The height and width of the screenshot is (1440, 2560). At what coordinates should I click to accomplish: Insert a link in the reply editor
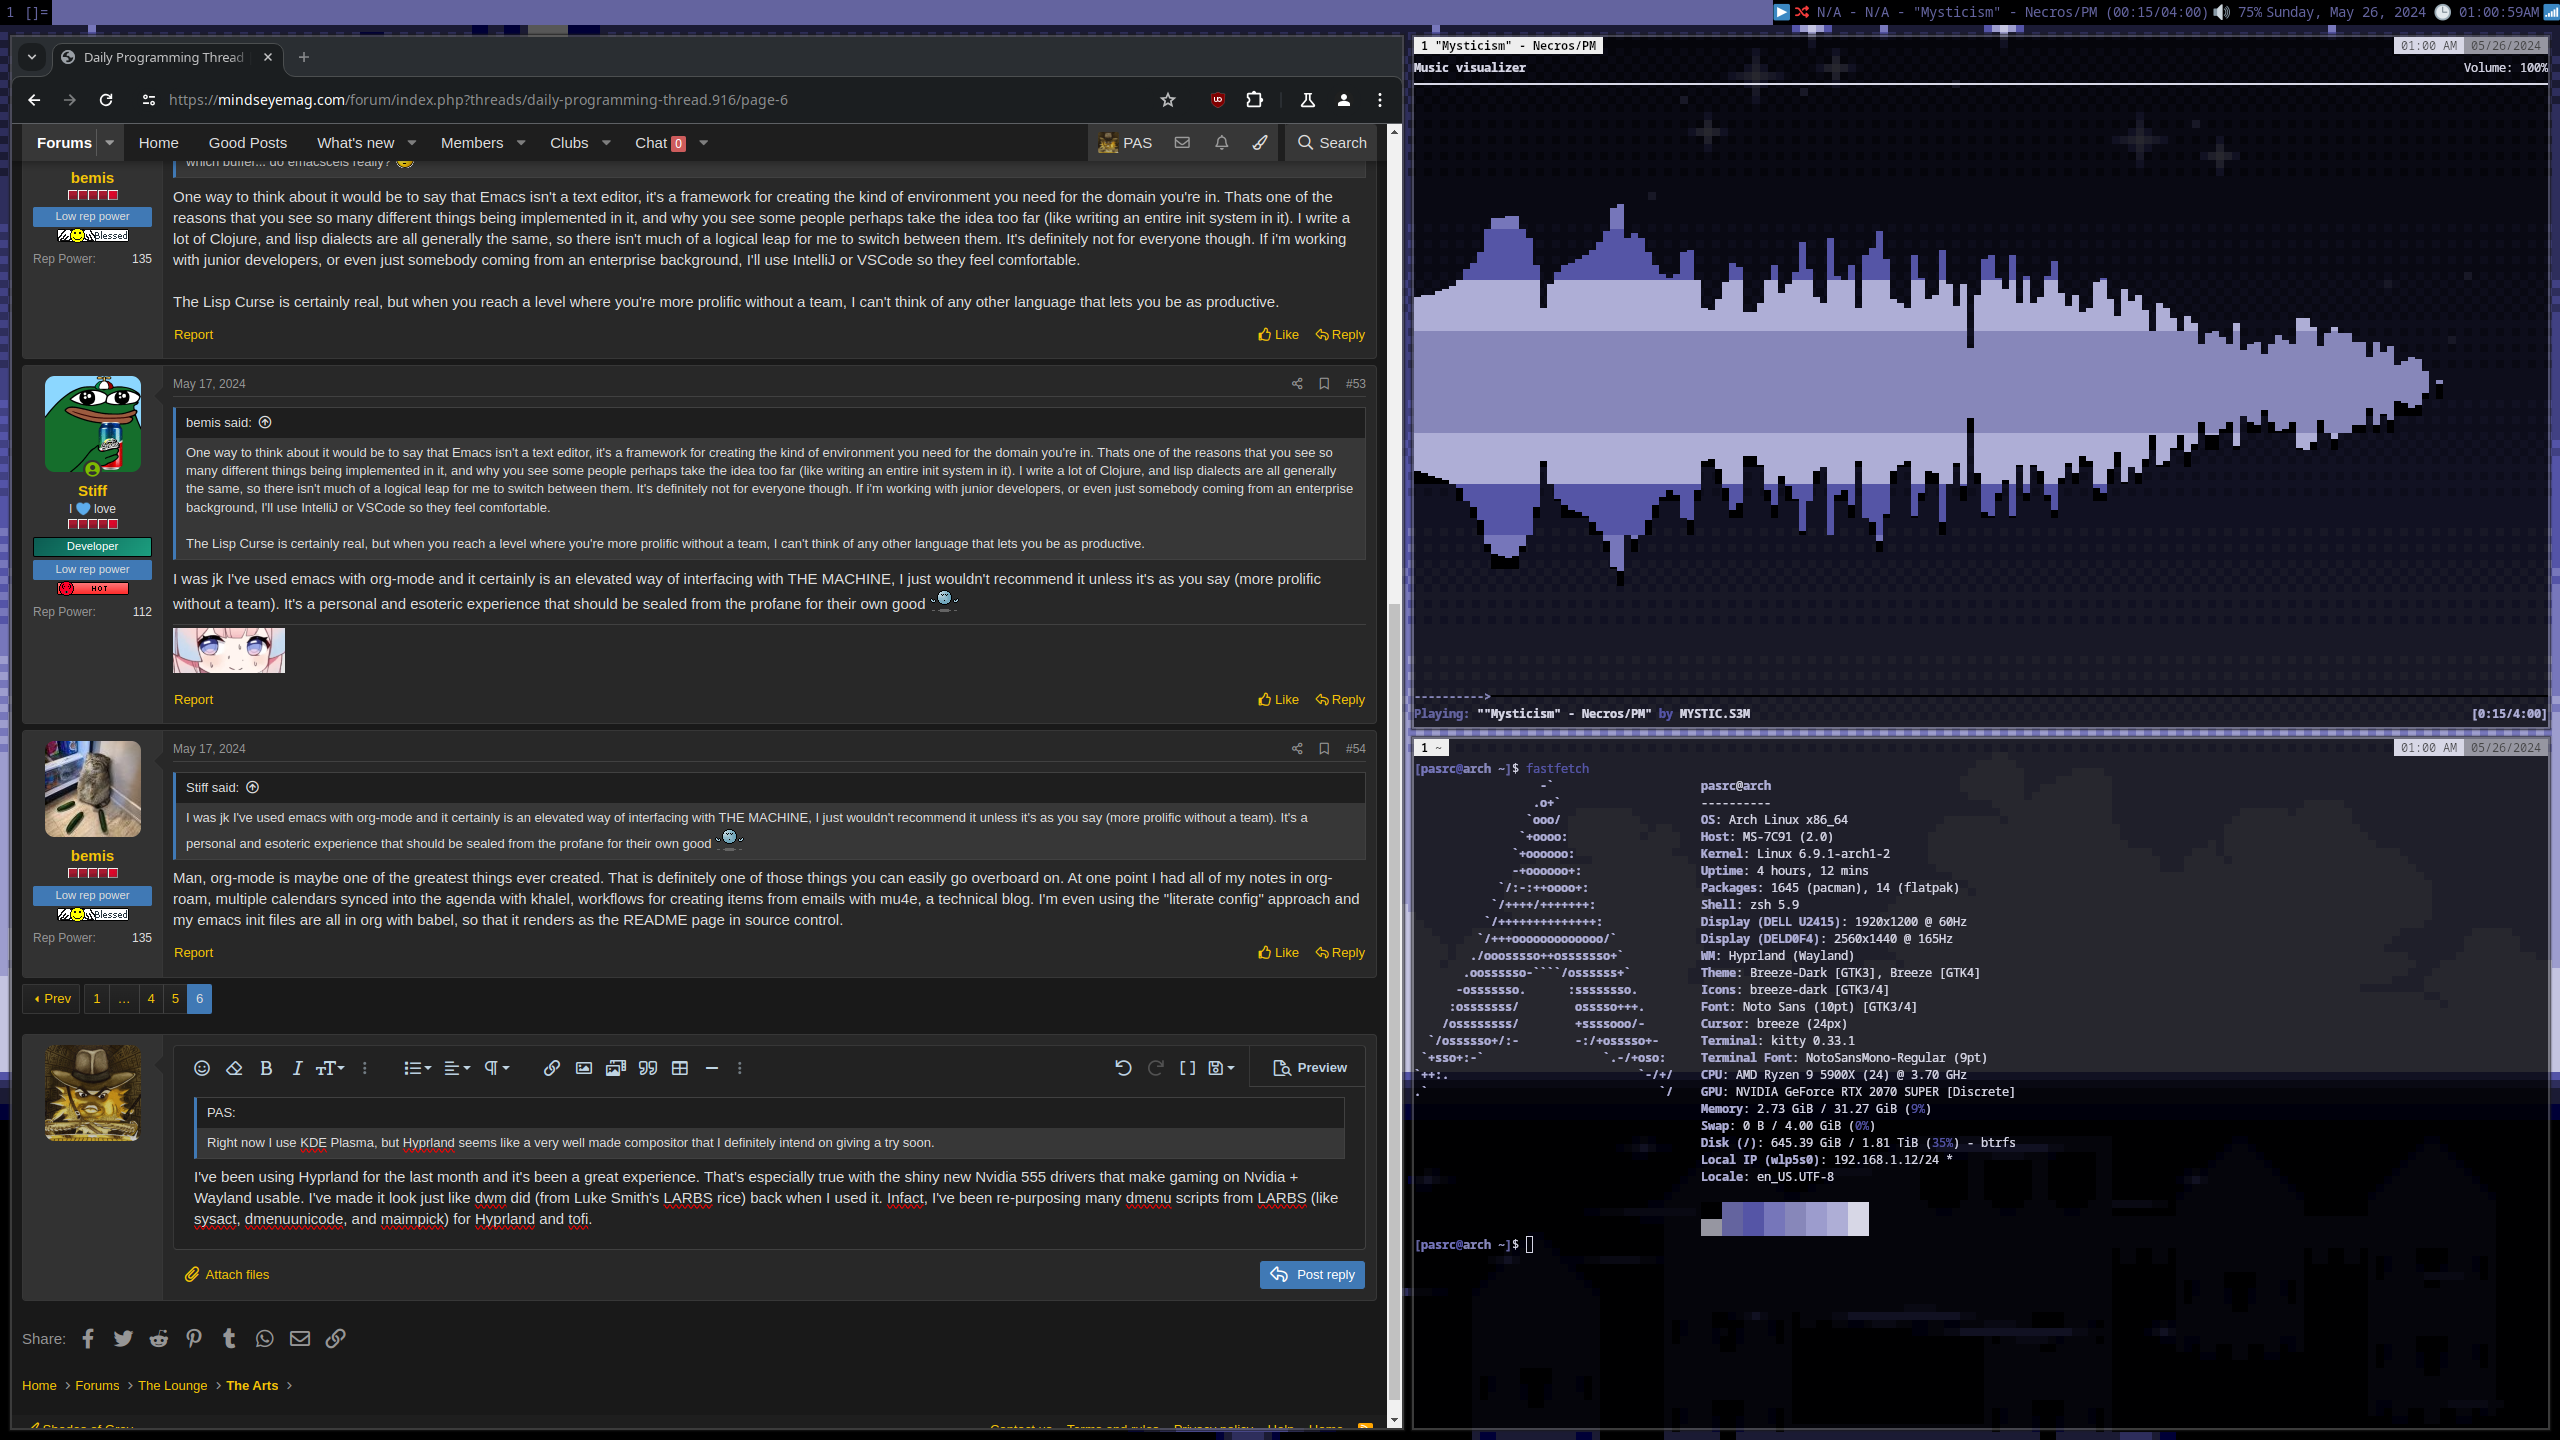(552, 1068)
